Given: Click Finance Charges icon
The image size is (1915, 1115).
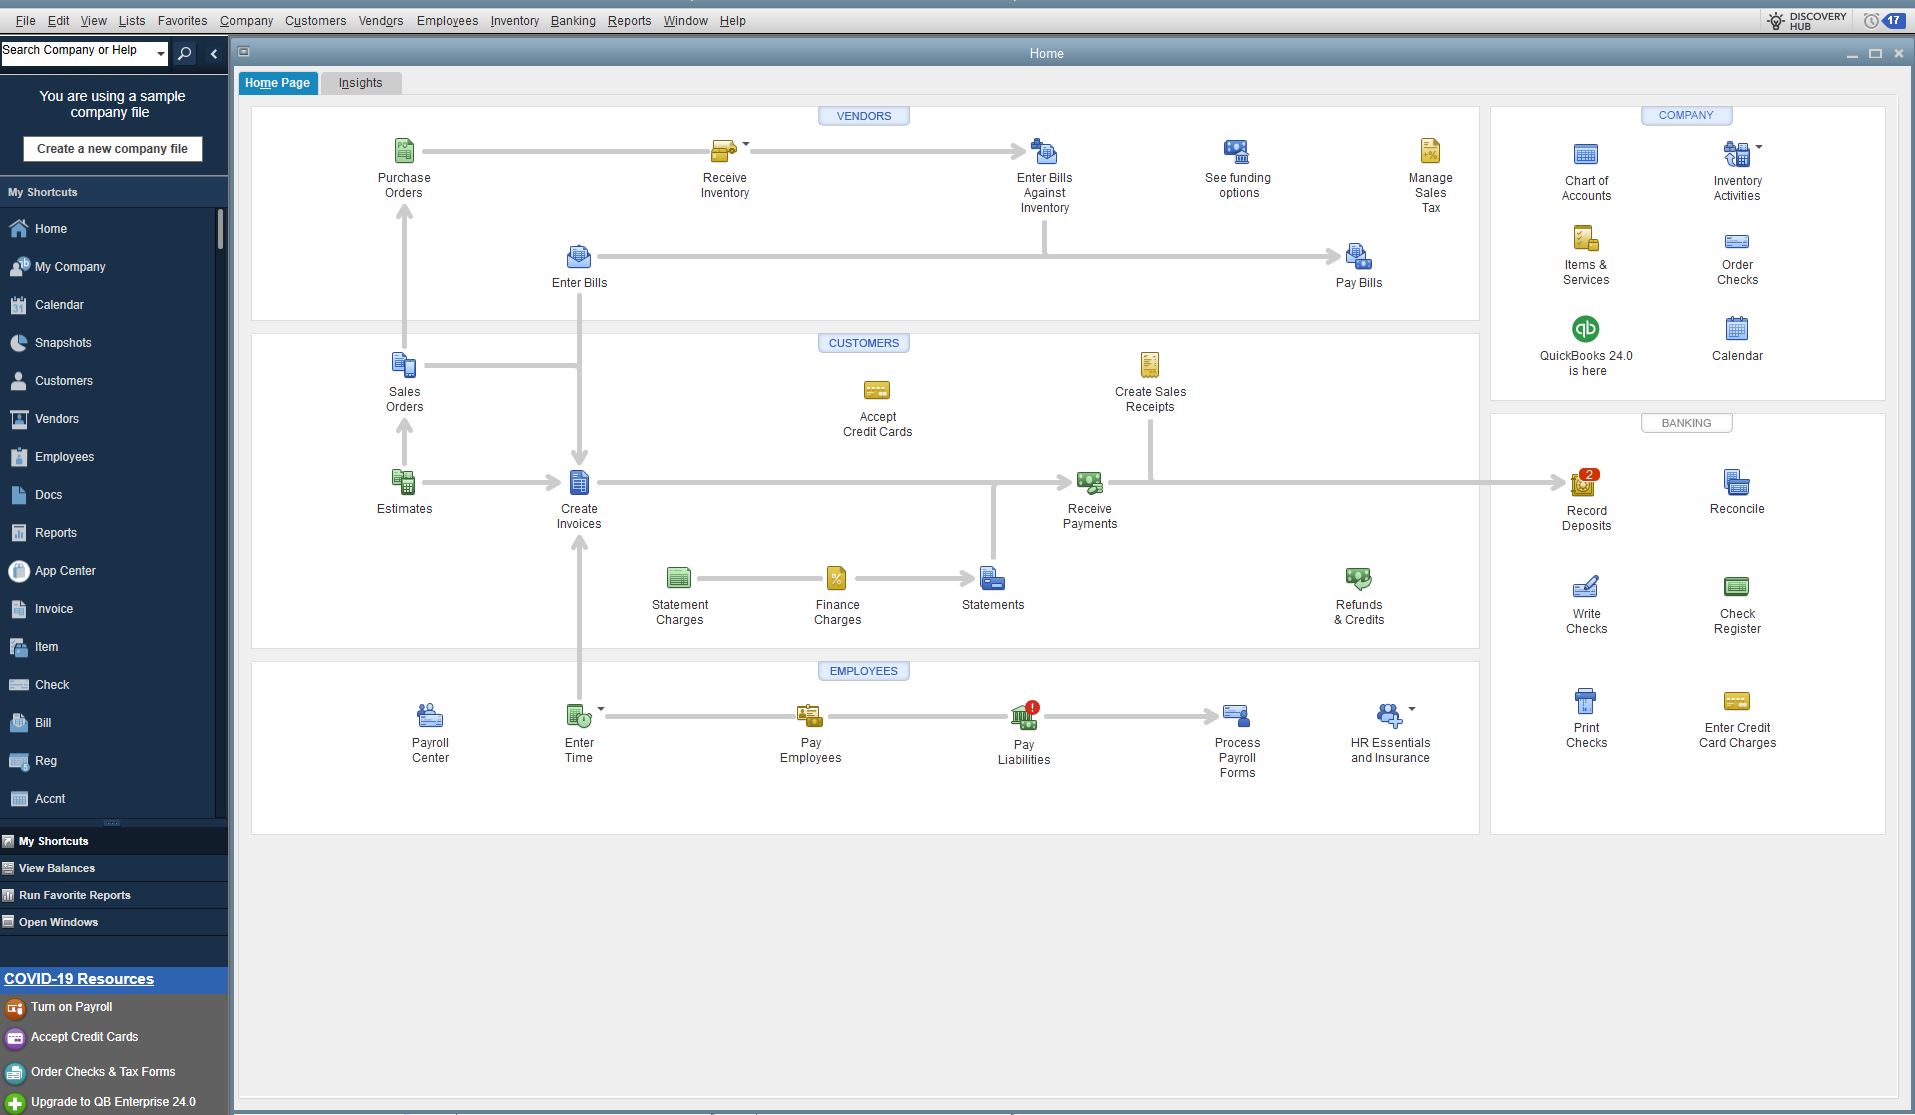Looking at the screenshot, I should [x=836, y=578].
